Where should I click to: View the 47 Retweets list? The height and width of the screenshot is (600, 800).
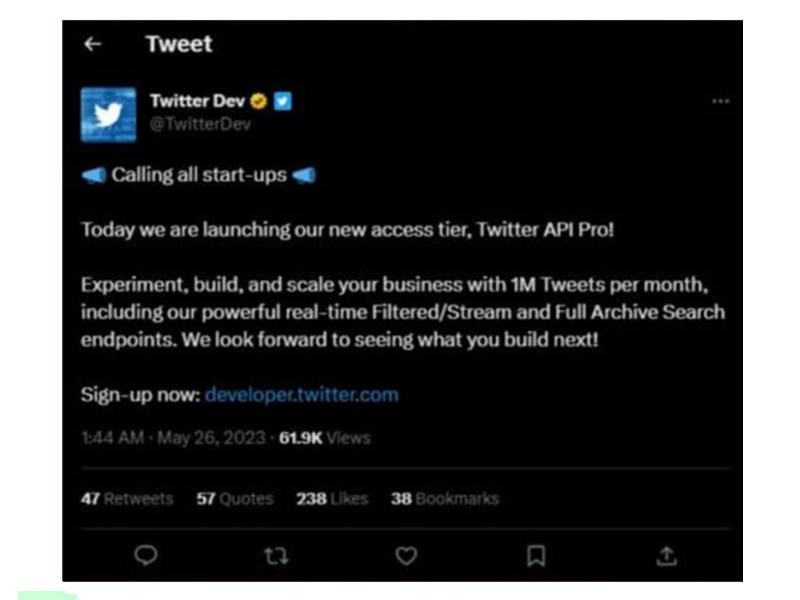point(127,498)
